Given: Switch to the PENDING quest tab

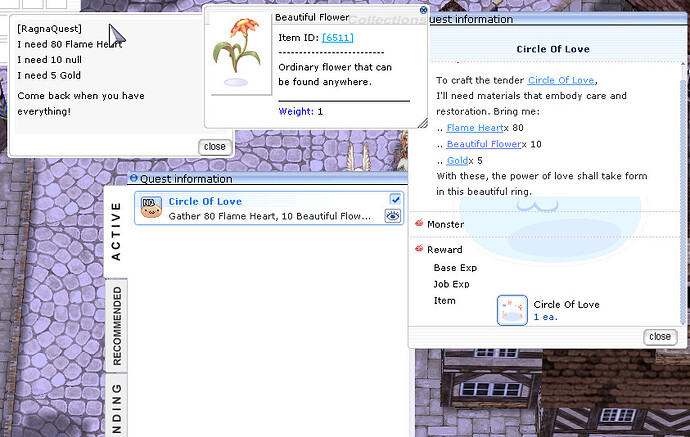Looking at the screenshot, I should [117, 405].
